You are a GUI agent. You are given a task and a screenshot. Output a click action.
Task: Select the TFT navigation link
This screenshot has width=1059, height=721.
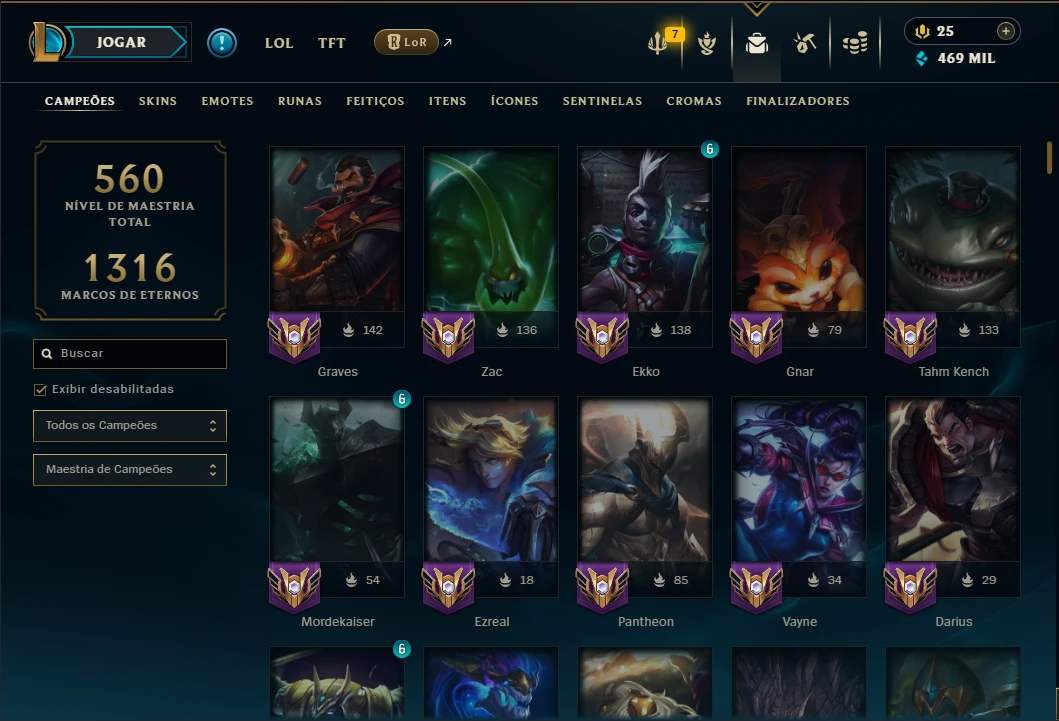pyautogui.click(x=332, y=43)
